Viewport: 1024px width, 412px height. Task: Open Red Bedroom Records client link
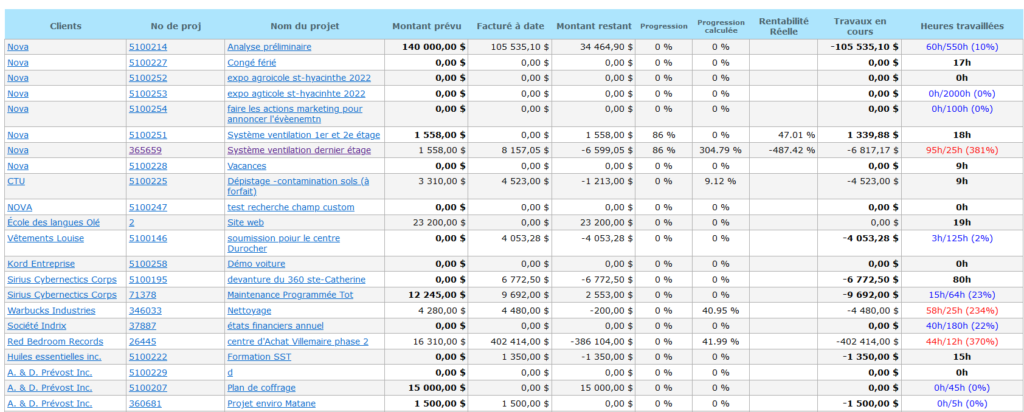[55, 341]
